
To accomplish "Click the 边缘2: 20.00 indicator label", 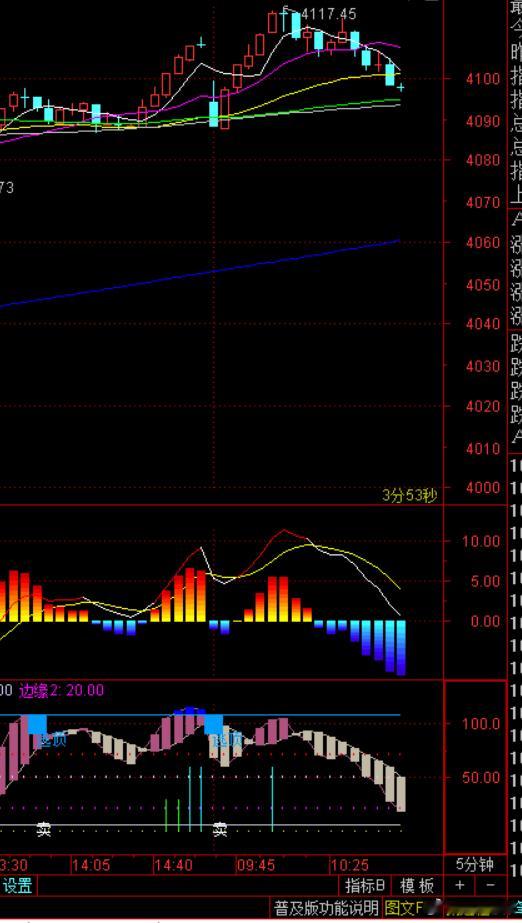I will click(62, 690).
